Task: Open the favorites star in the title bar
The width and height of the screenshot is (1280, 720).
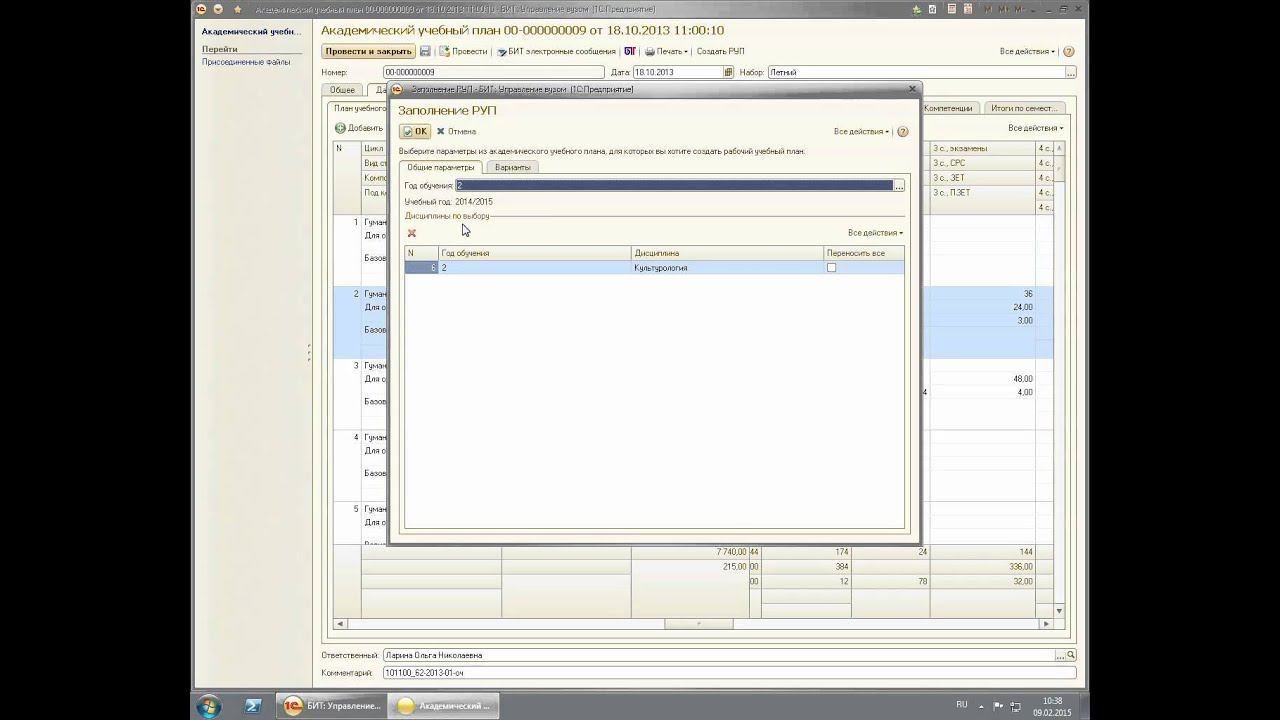Action: (237, 9)
